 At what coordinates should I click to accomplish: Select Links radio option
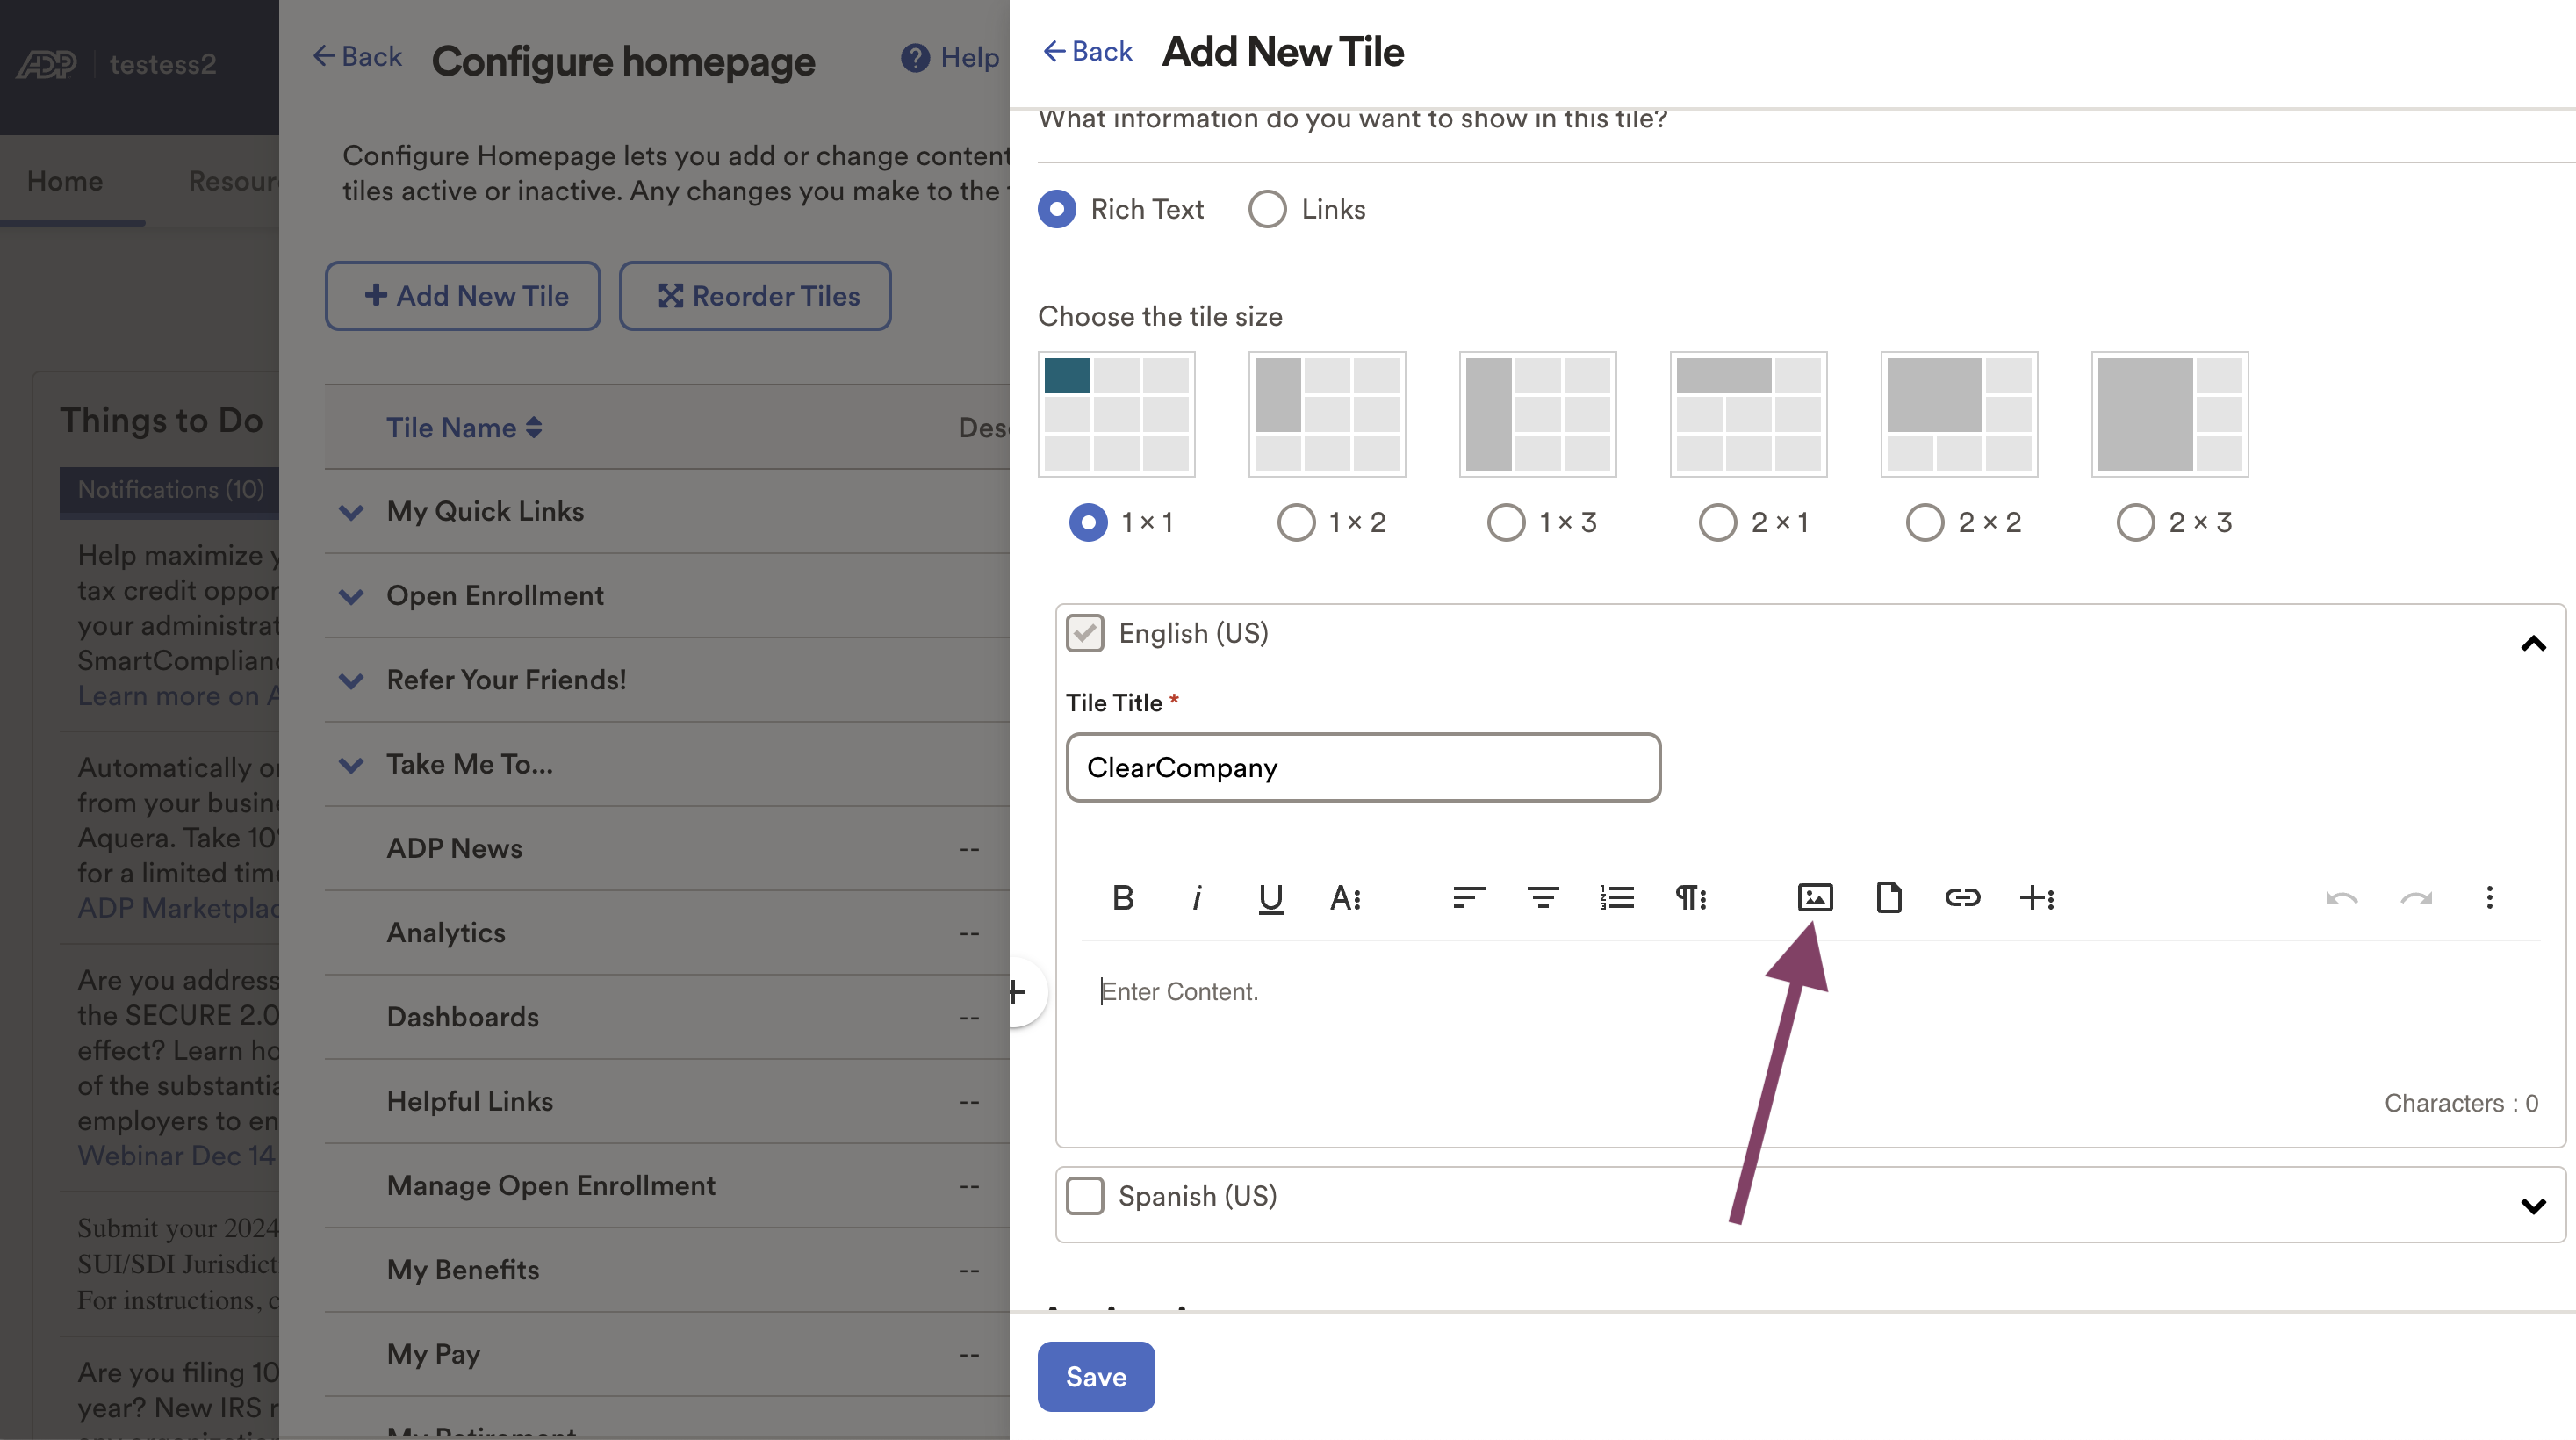tap(1267, 209)
